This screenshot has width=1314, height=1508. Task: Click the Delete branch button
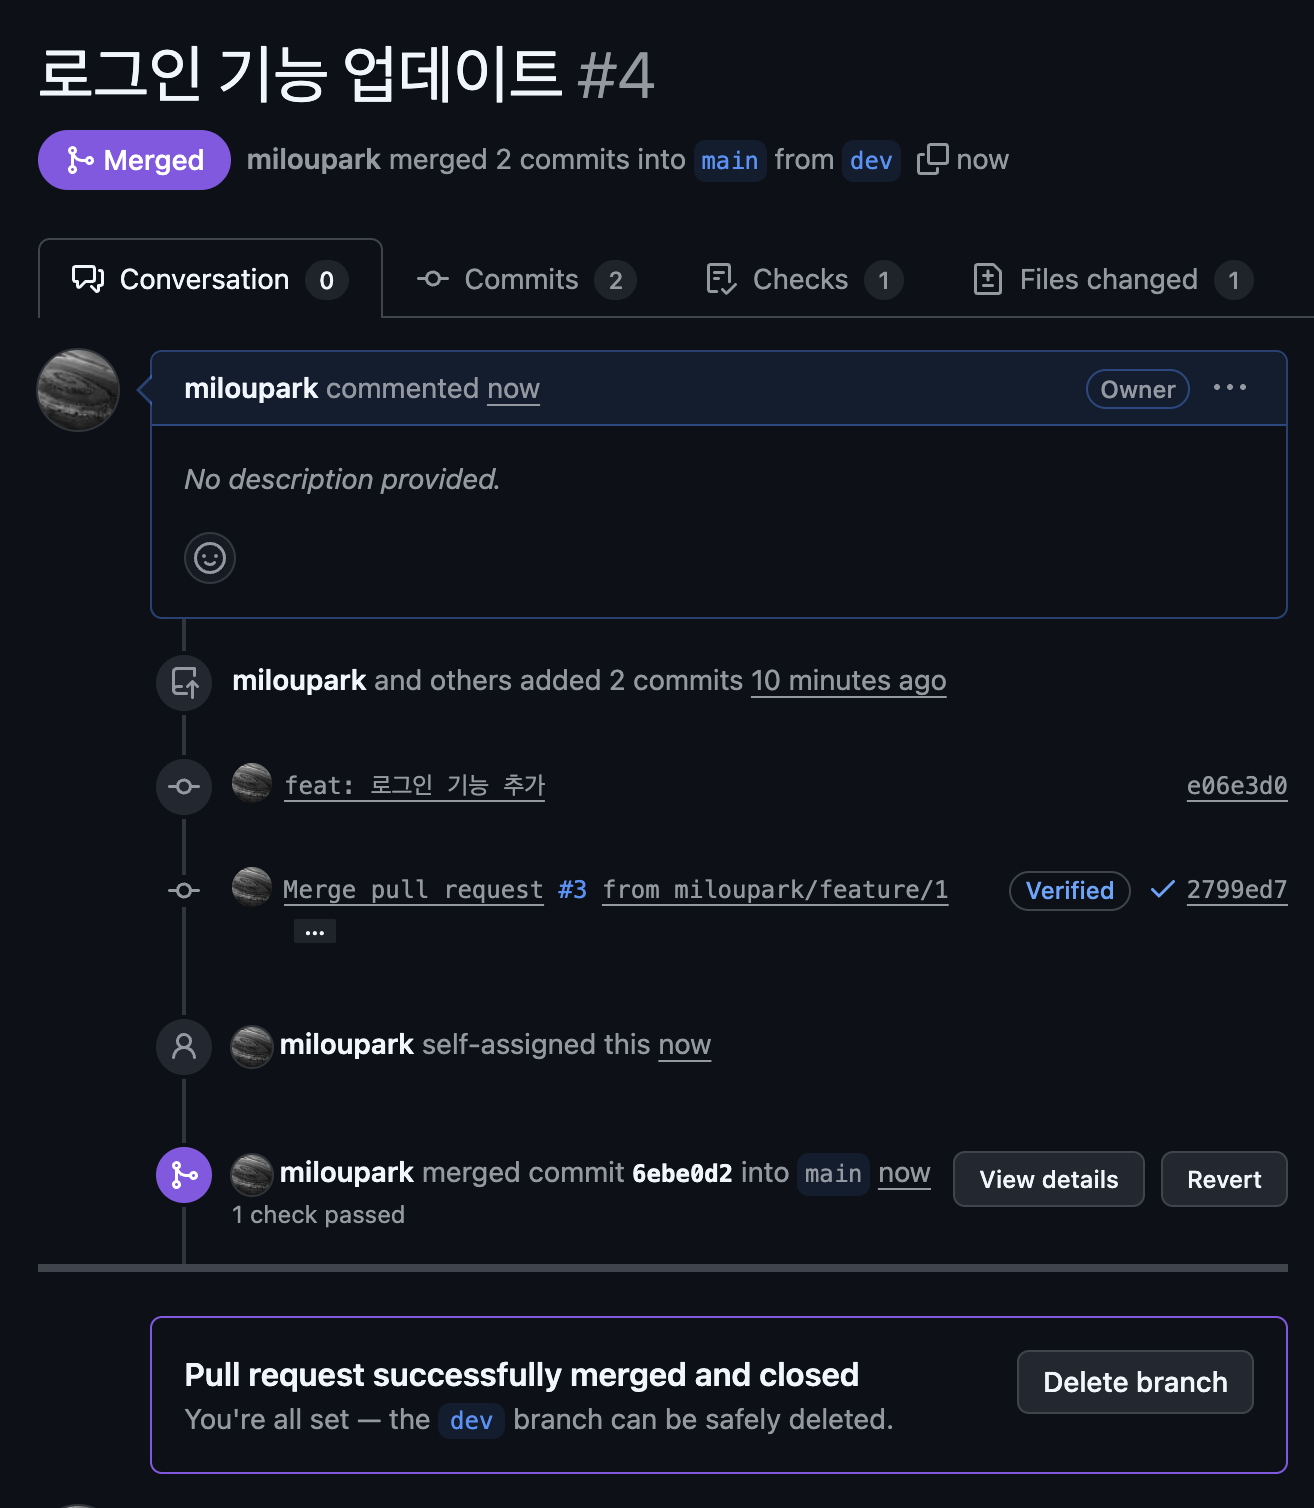click(x=1135, y=1382)
